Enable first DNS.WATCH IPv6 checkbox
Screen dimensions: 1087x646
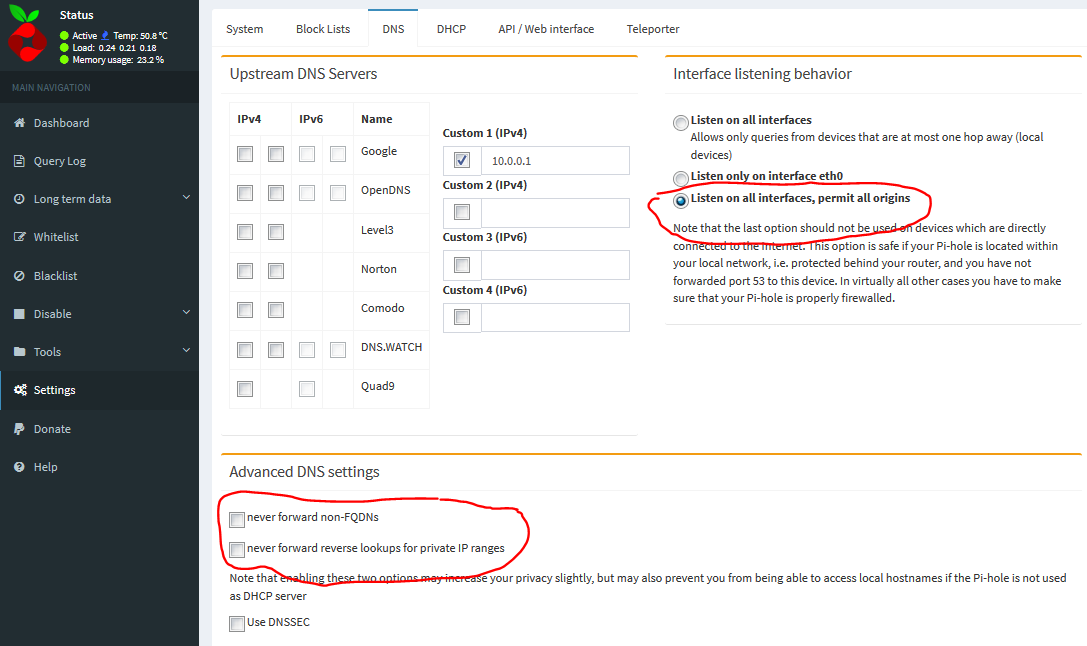point(307,350)
